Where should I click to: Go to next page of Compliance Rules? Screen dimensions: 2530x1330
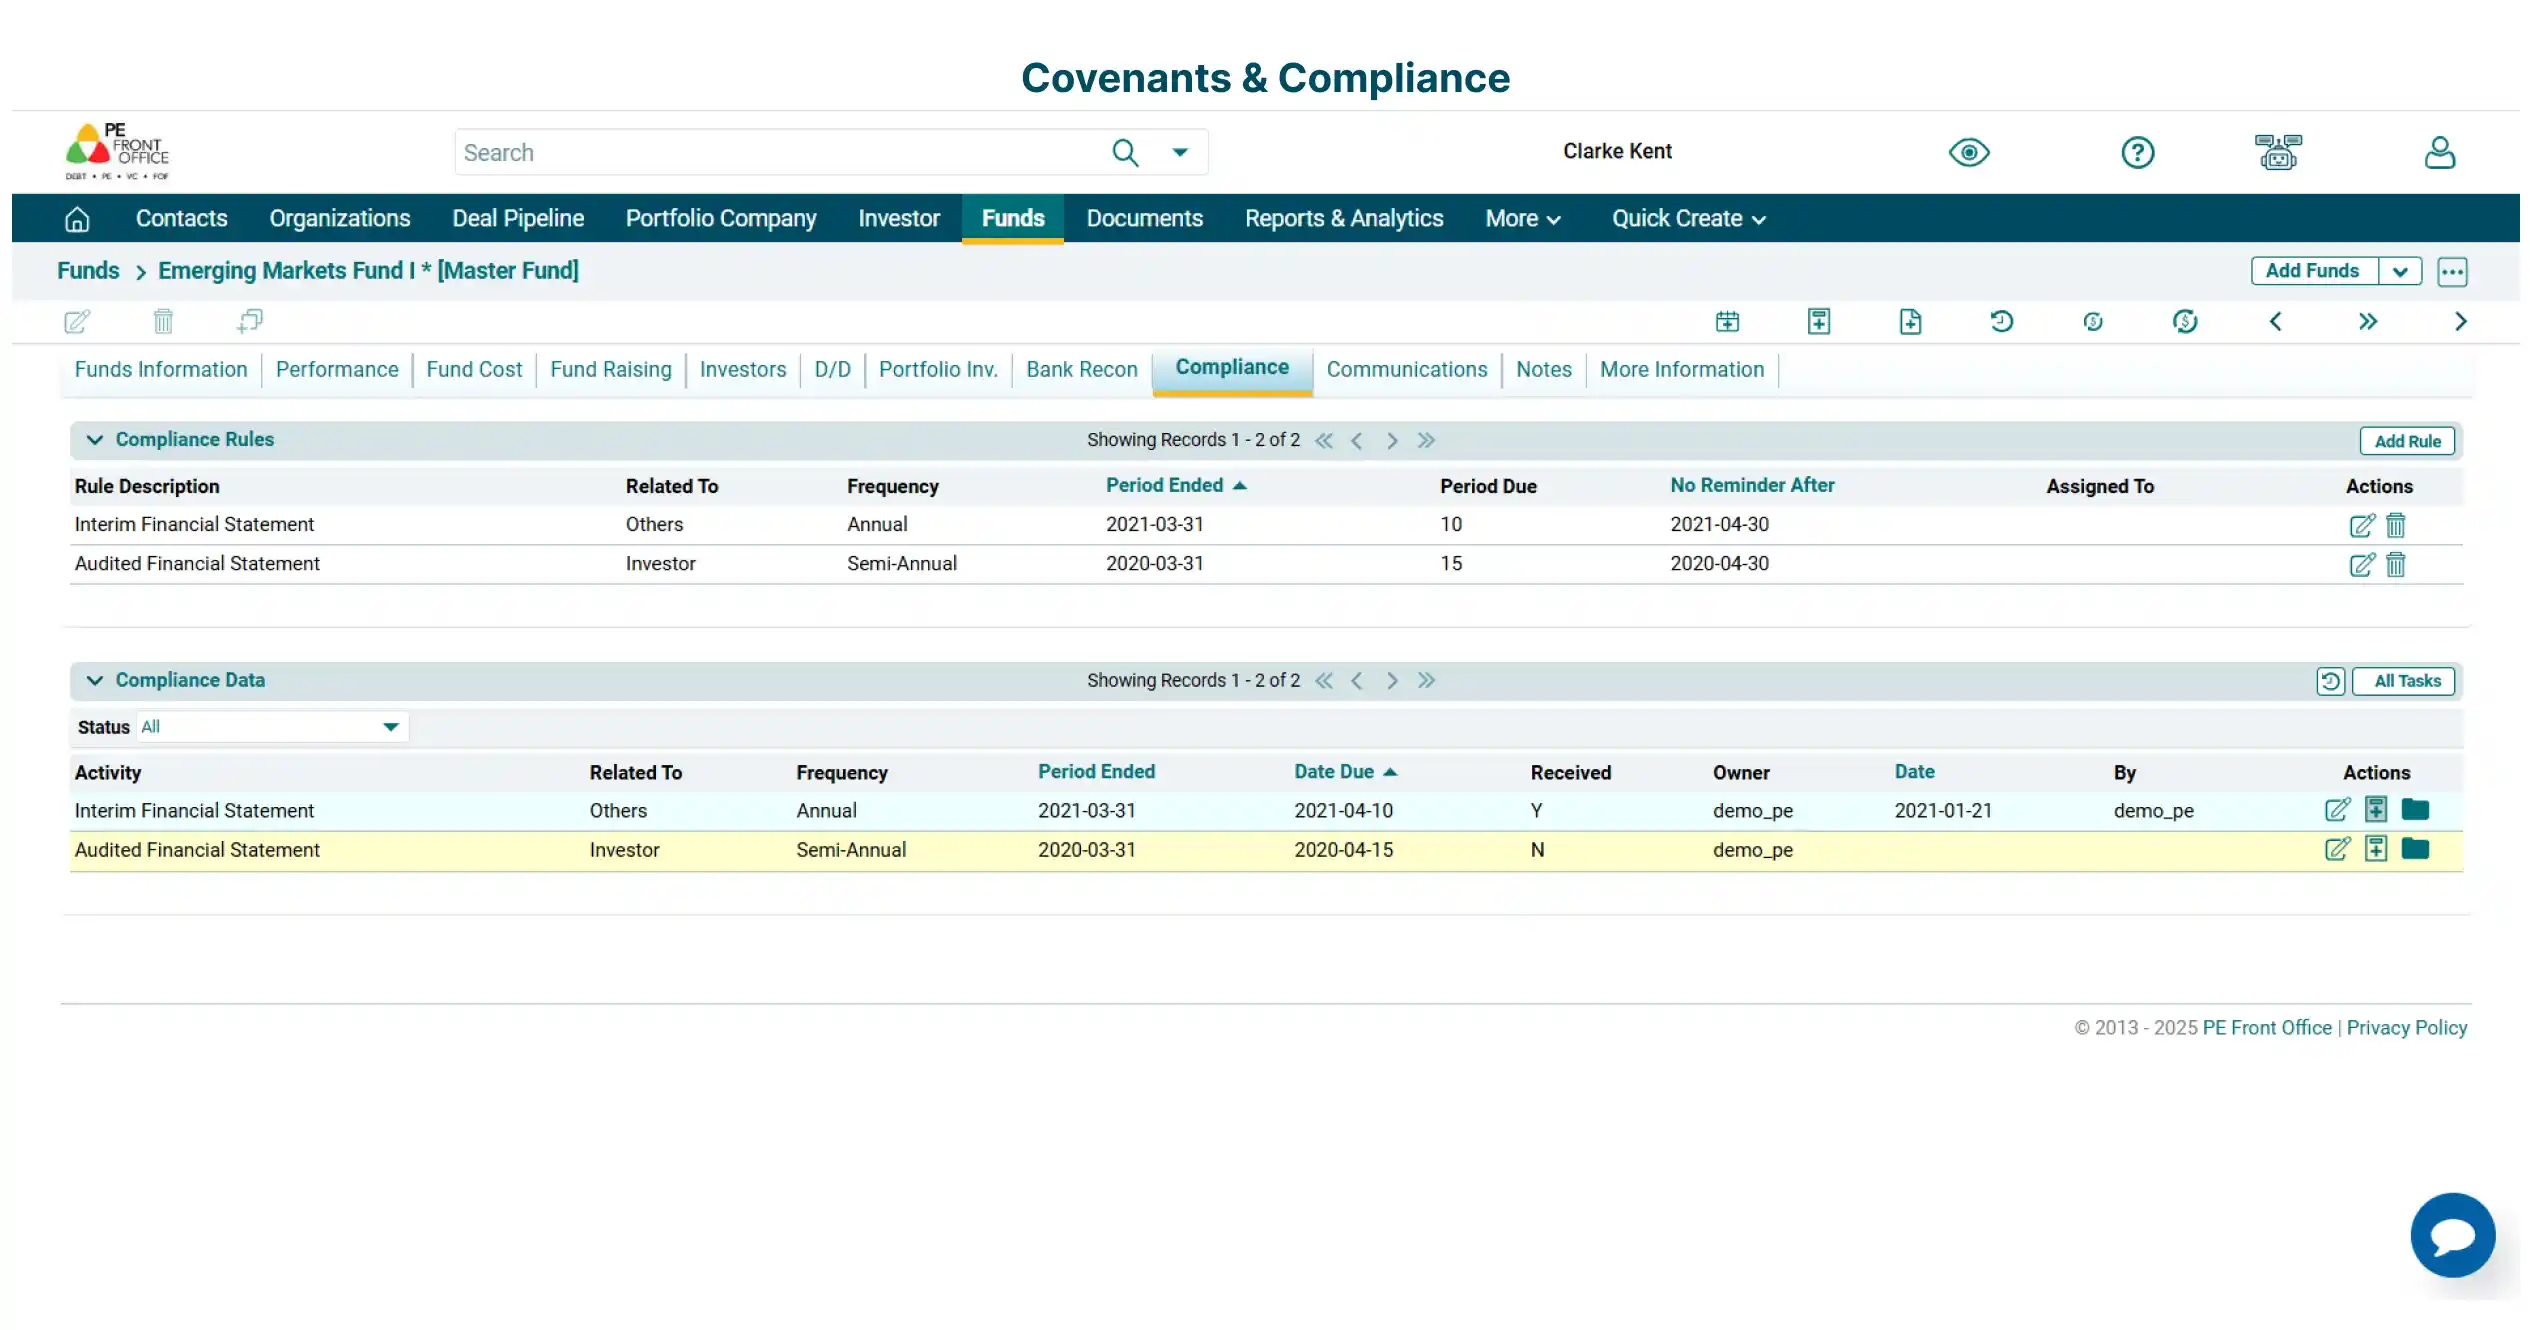pos(1392,441)
